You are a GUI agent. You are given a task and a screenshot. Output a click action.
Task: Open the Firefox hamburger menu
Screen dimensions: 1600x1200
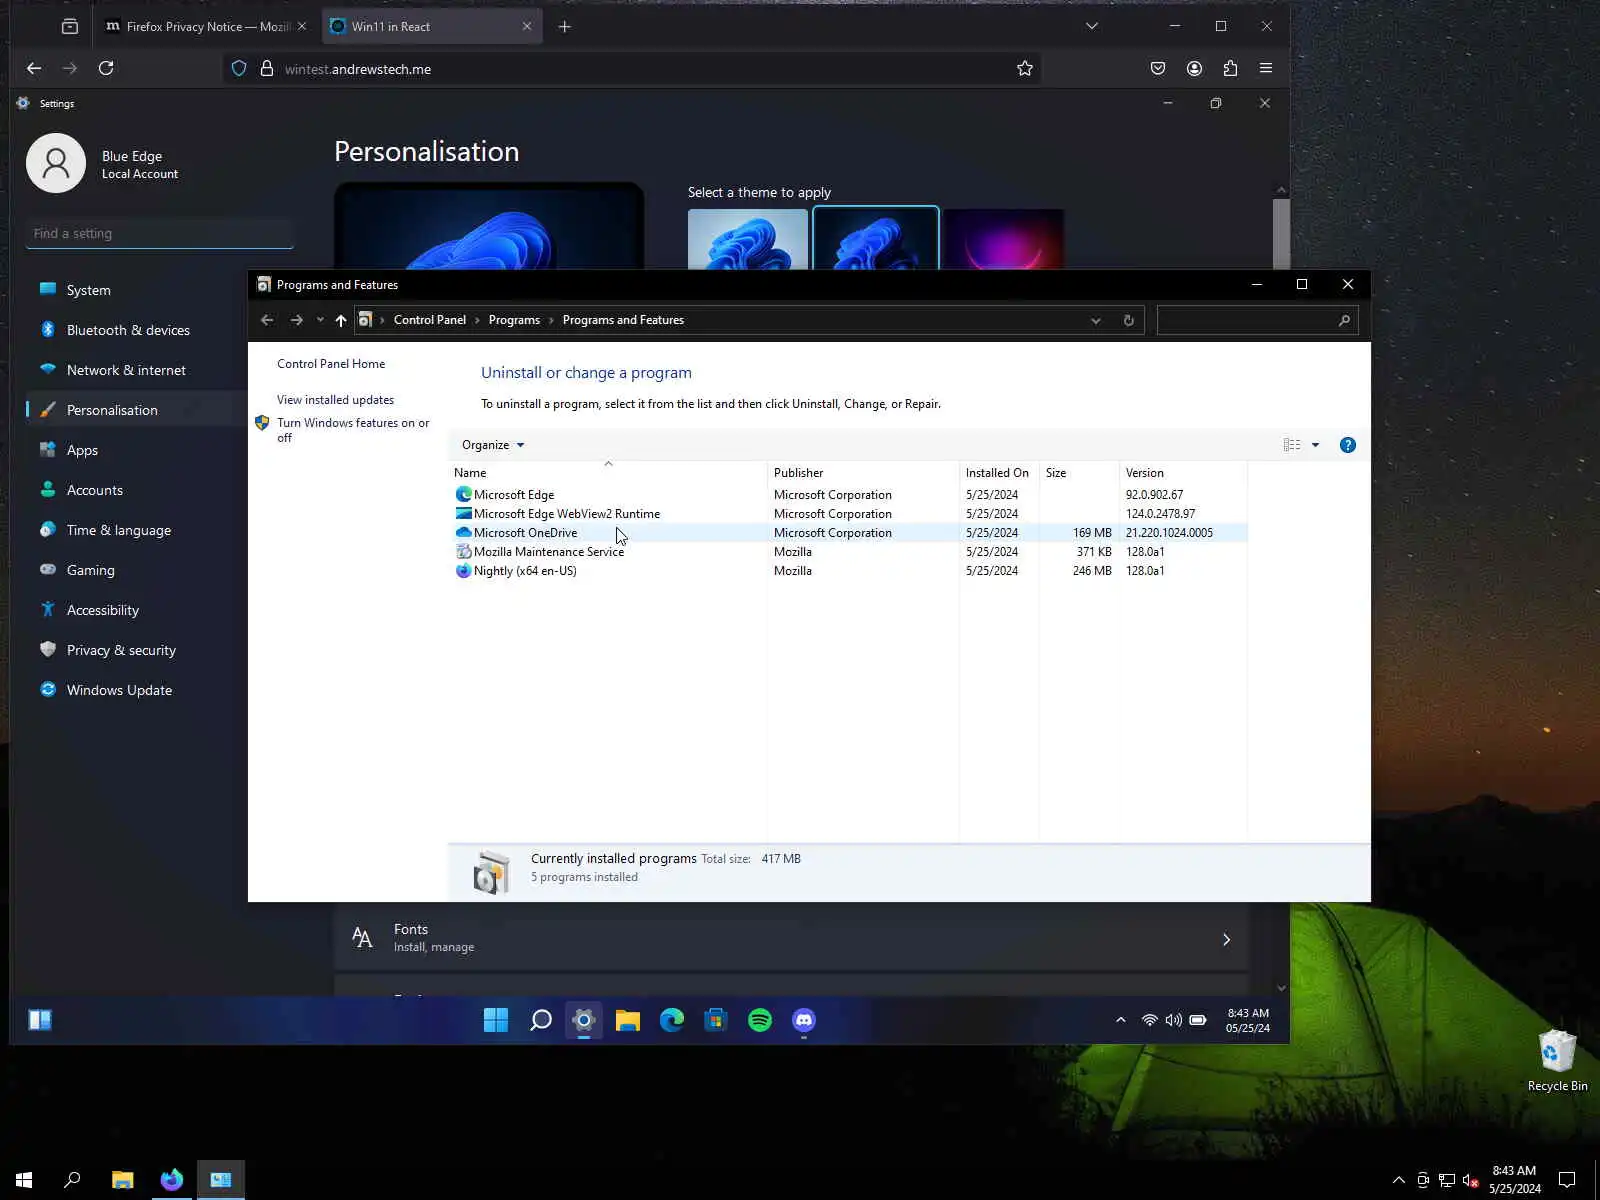1266,68
